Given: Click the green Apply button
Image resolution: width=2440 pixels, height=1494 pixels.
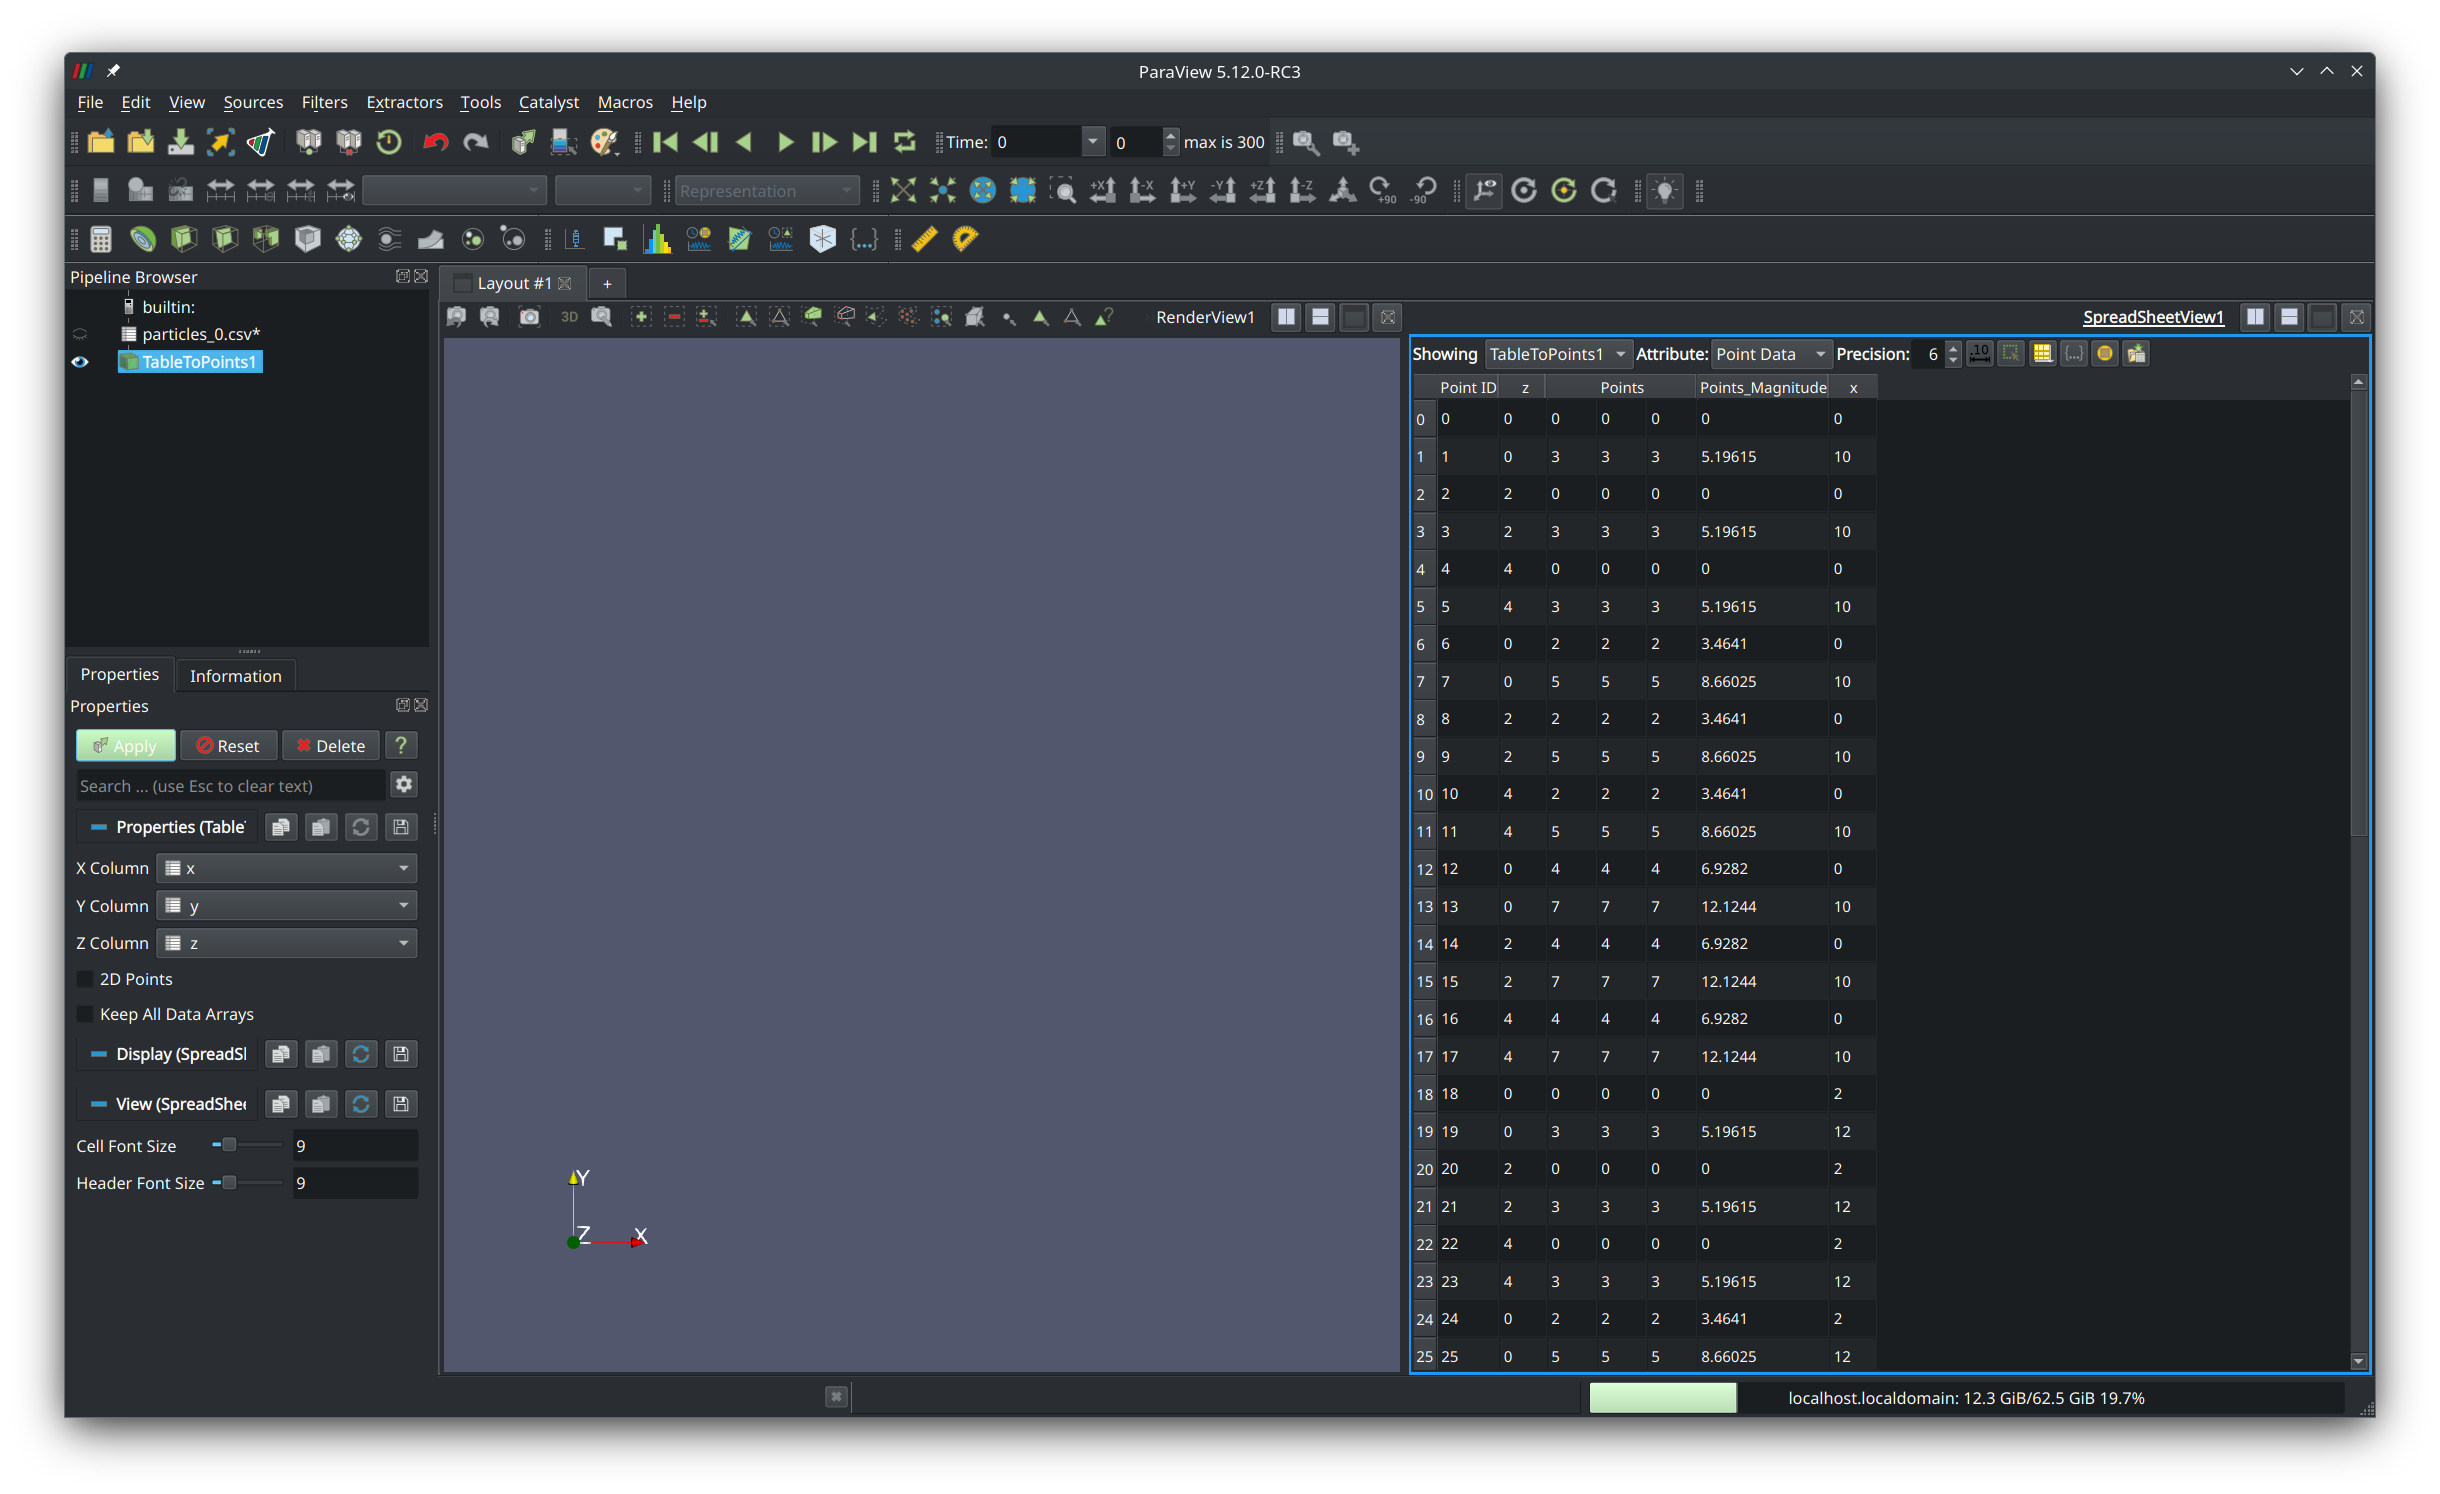Looking at the screenshot, I should point(125,746).
